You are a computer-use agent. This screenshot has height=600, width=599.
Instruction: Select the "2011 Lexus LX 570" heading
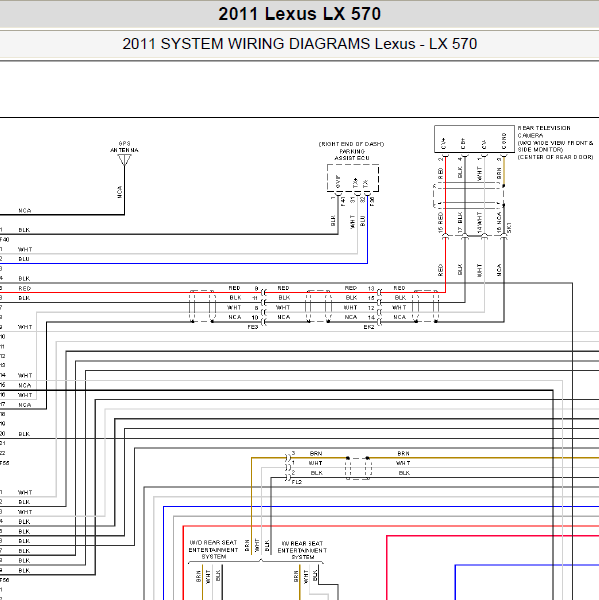pyautogui.click(x=299, y=14)
